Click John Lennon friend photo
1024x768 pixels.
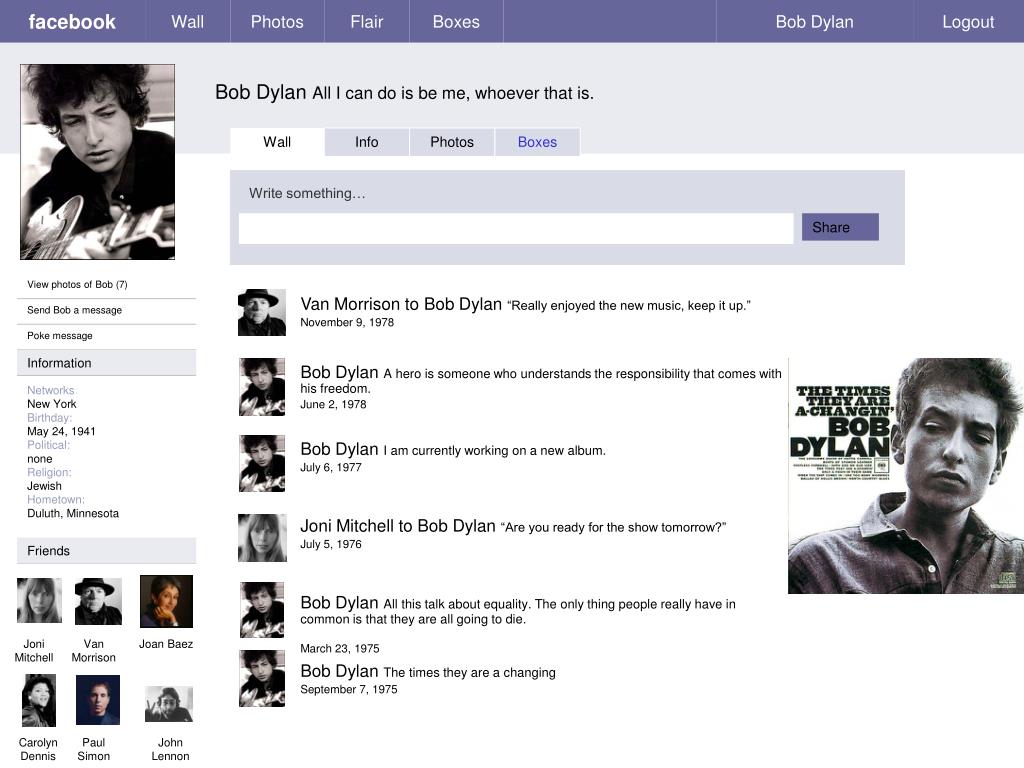point(169,704)
